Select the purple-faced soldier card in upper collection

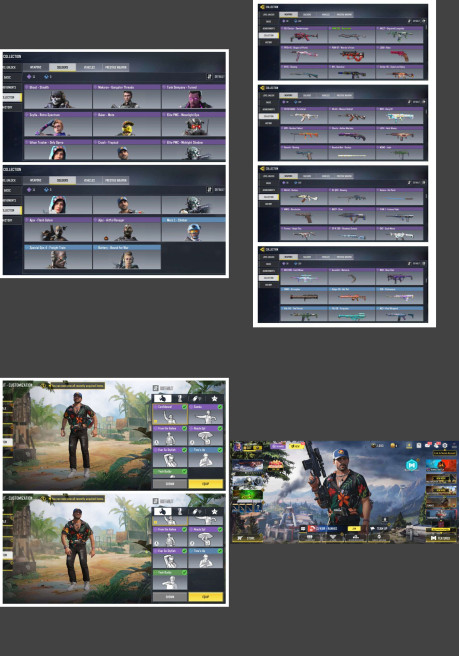(193, 97)
